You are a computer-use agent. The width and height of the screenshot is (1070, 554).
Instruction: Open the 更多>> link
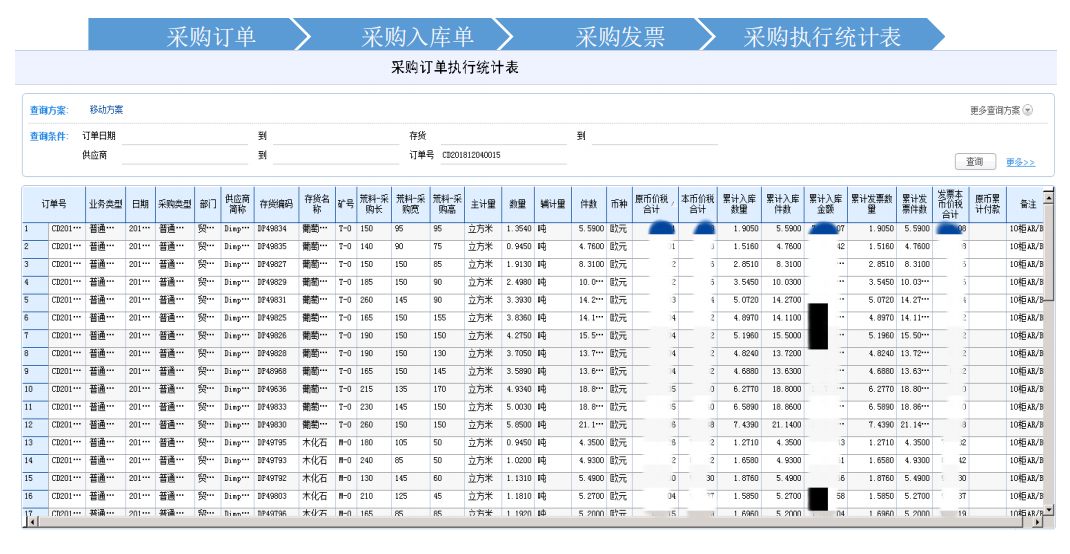1020,162
